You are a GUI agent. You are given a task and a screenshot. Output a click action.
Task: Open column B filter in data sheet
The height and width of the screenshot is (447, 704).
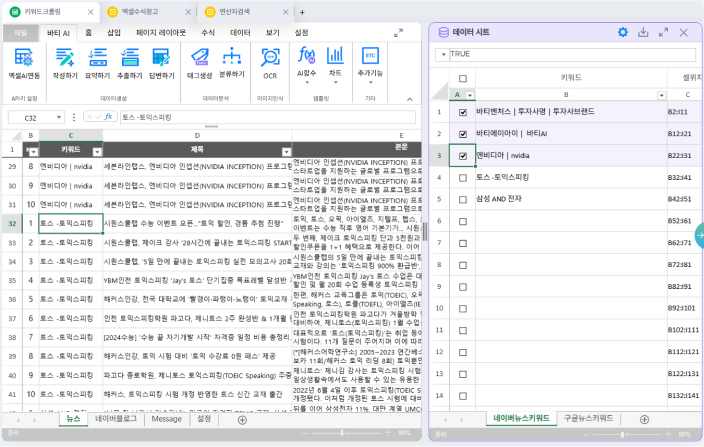click(x=661, y=95)
